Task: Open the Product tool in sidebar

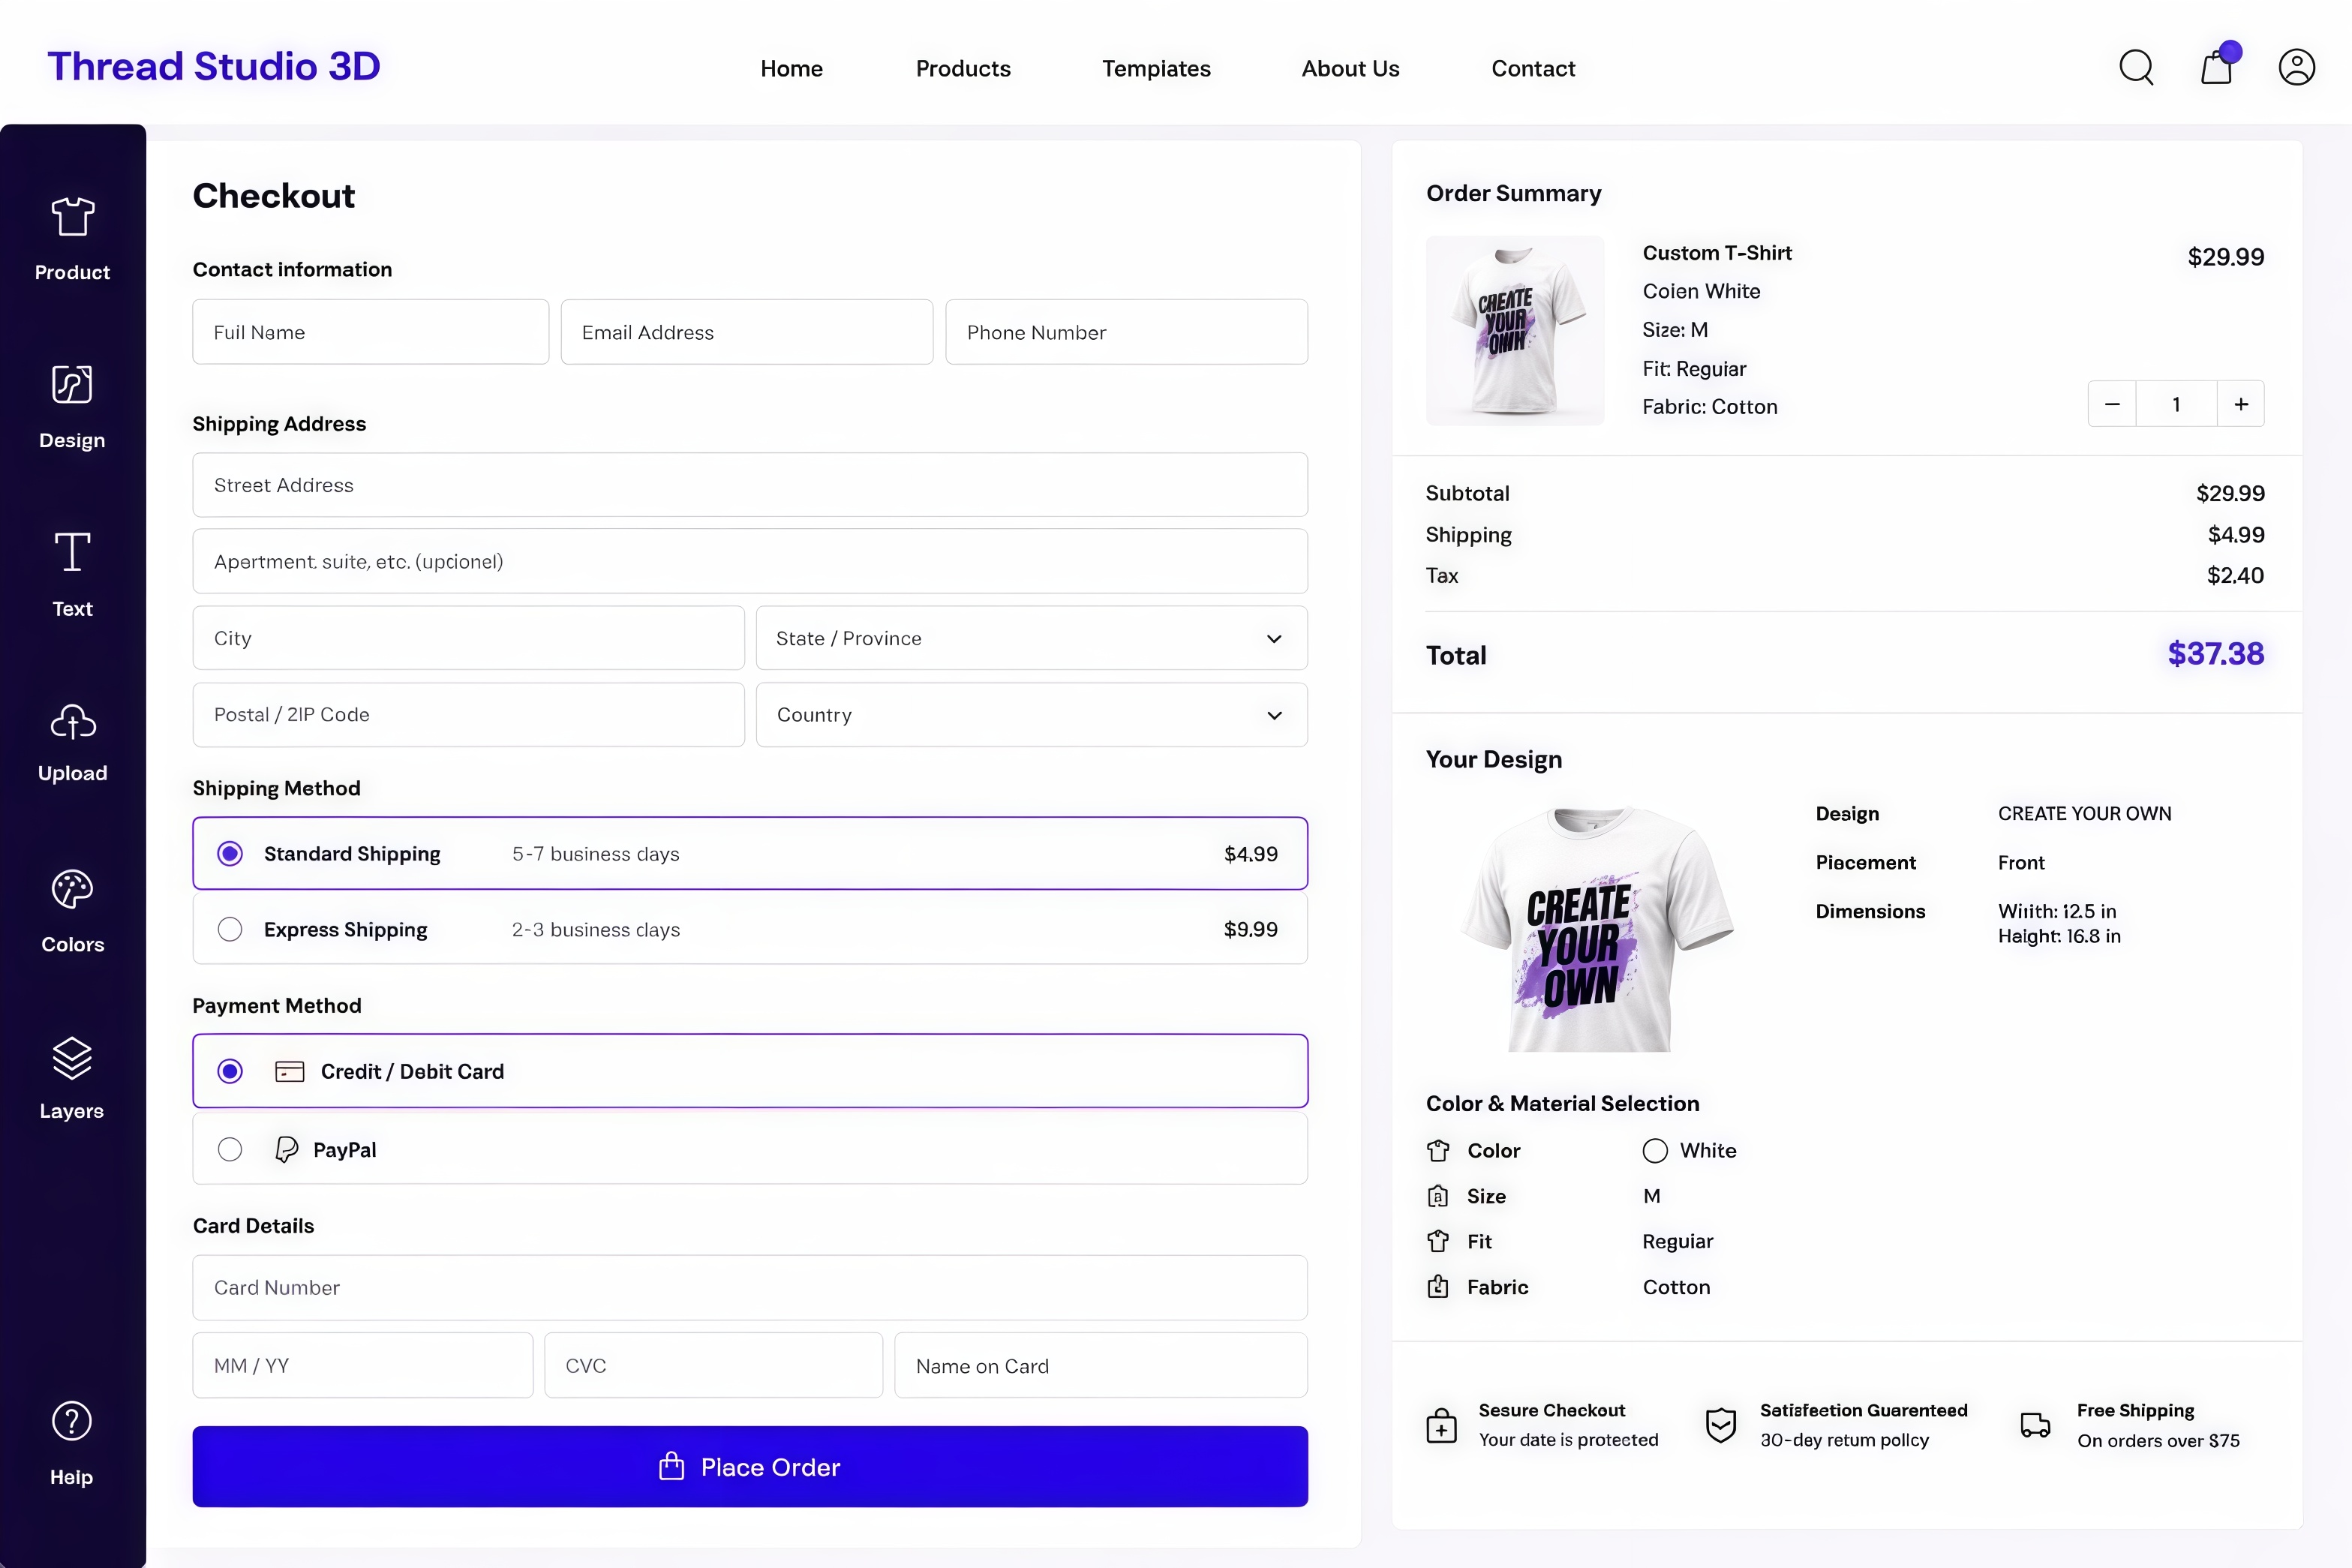Action: pos(72,239)
